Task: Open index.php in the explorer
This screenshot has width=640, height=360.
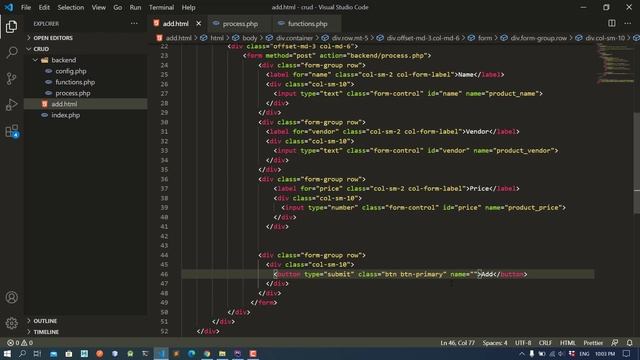Action: point(65,115)
